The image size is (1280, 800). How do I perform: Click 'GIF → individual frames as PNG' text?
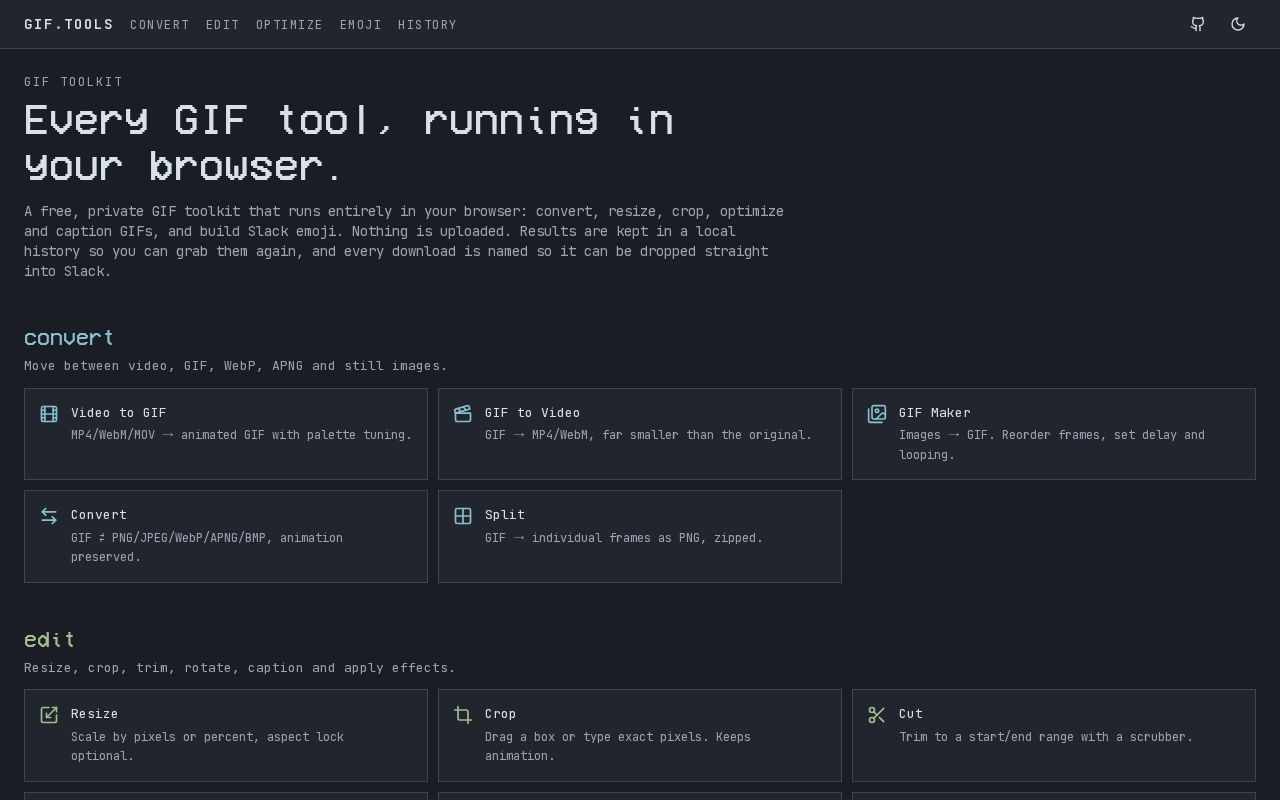click(624, 538)
